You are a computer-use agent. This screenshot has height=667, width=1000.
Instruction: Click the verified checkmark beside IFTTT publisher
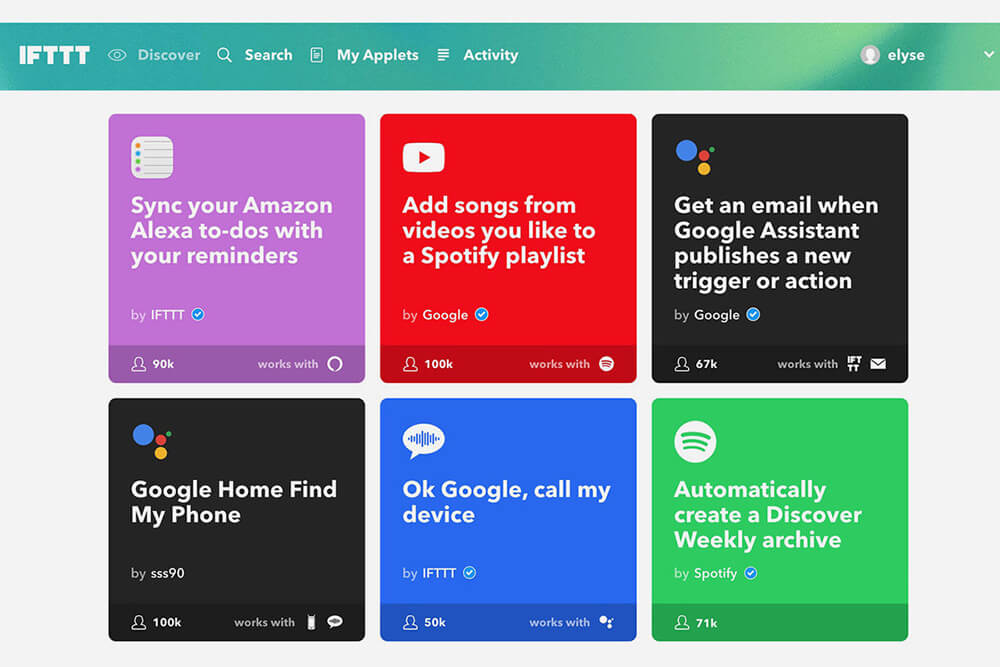[200, 314]
